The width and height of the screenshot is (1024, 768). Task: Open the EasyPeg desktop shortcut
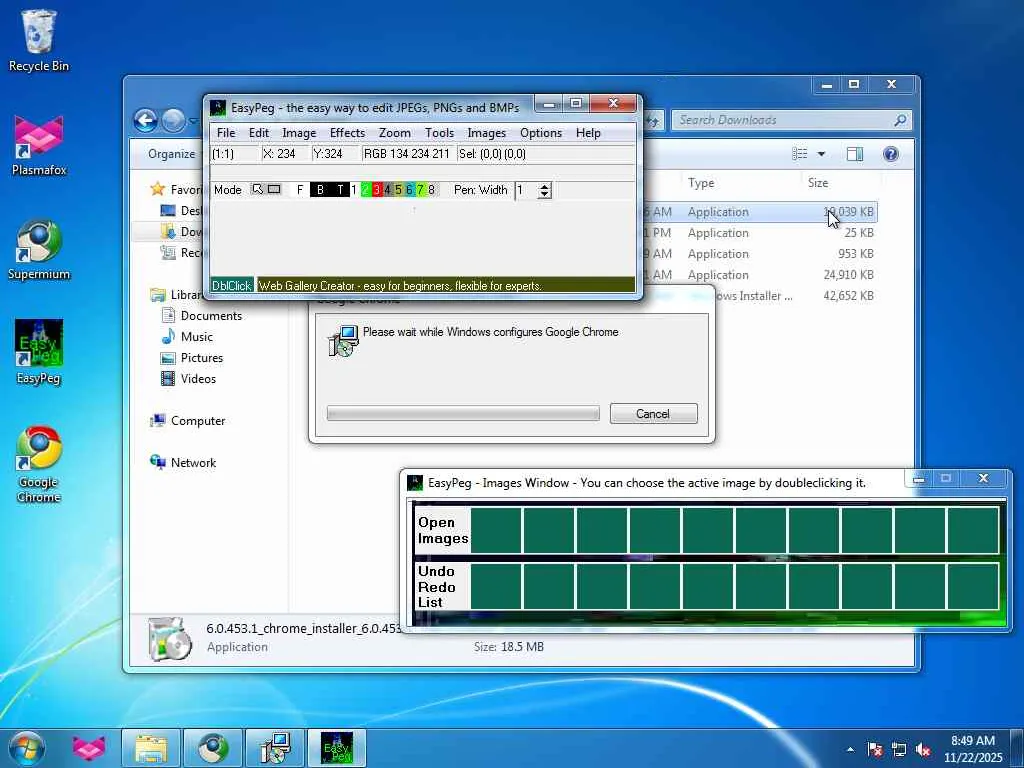pyautogui.click(x=39, y=353)
